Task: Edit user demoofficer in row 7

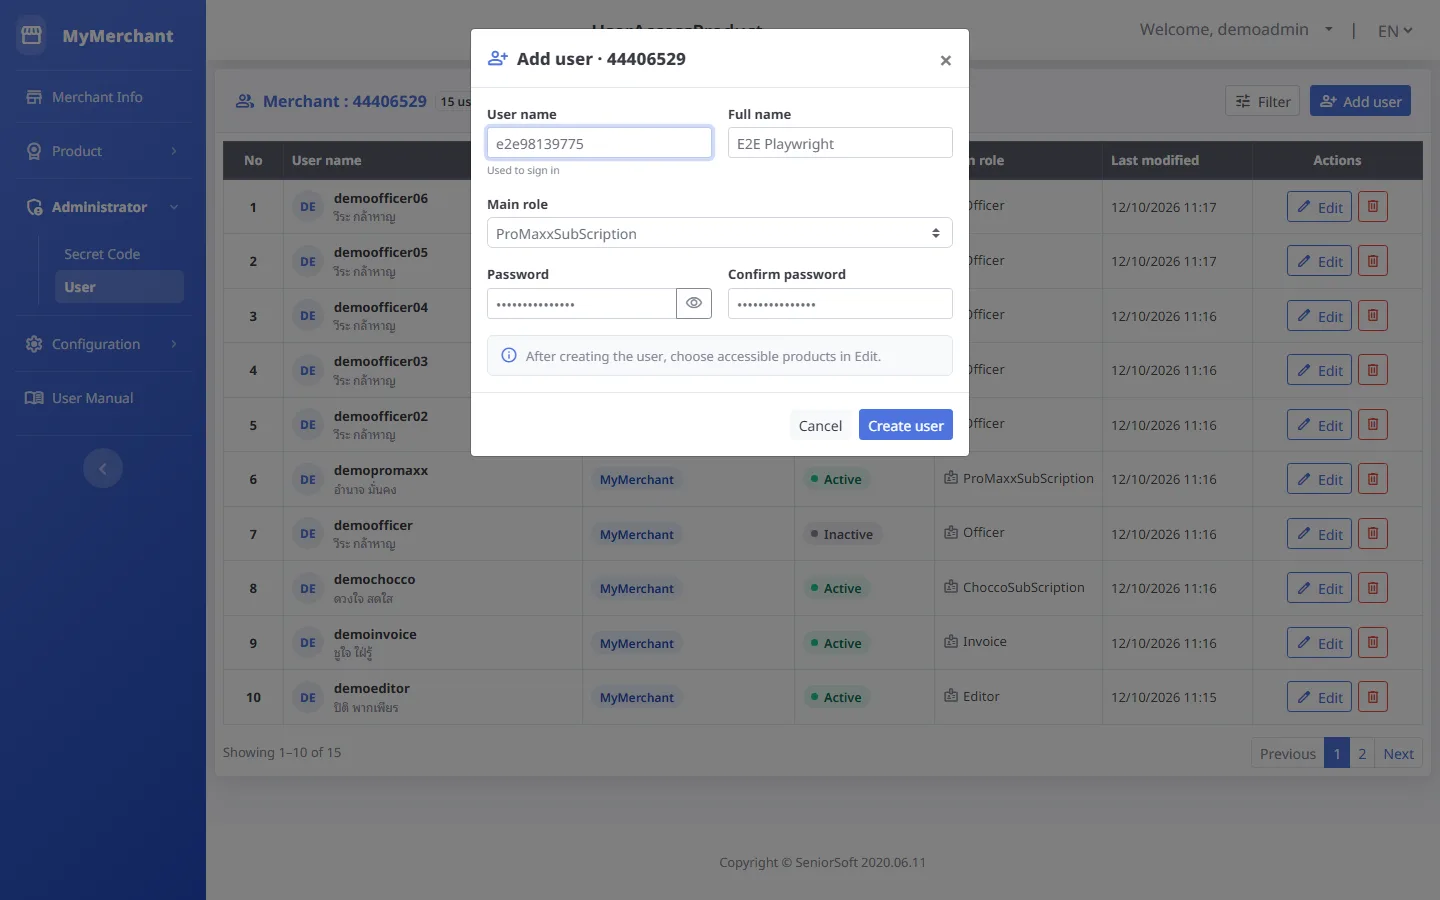Action: 1320,534
